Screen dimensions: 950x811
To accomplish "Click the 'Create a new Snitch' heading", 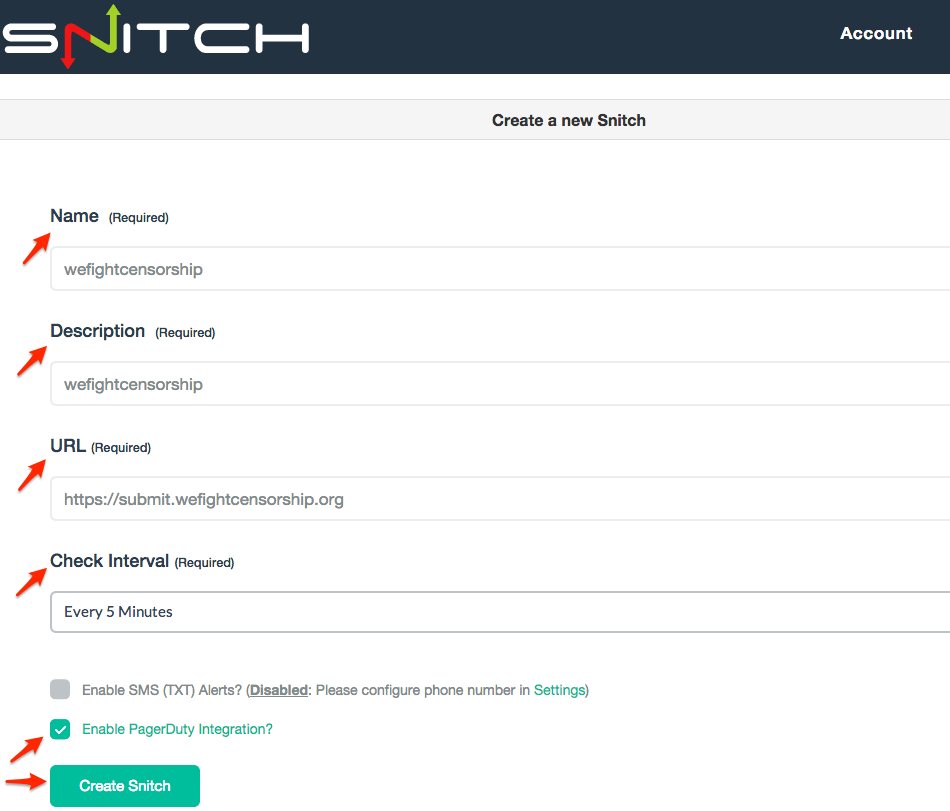I will click(568, 120).
